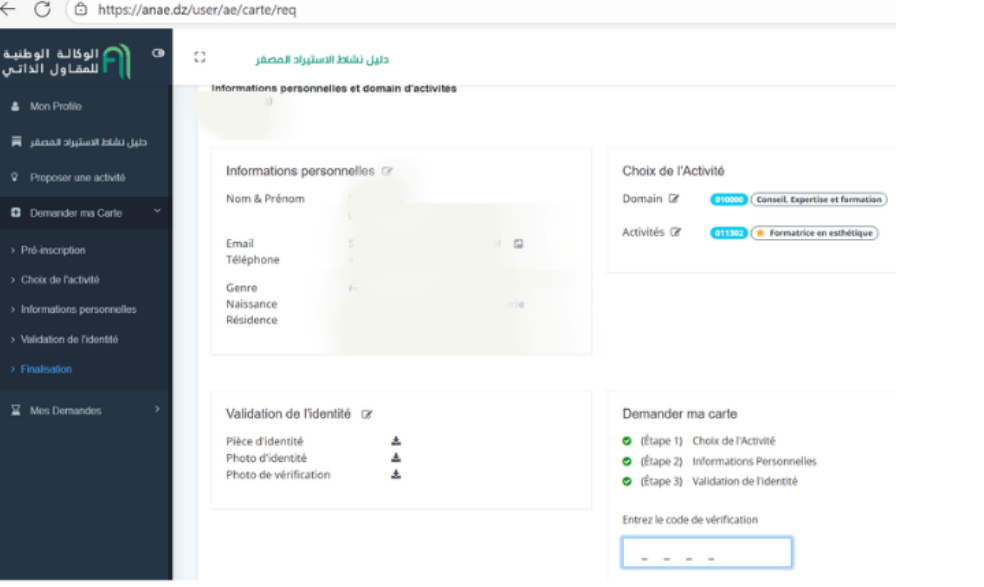
Task: Click the fullscreen icon in top header
Action: coord(200,59)
